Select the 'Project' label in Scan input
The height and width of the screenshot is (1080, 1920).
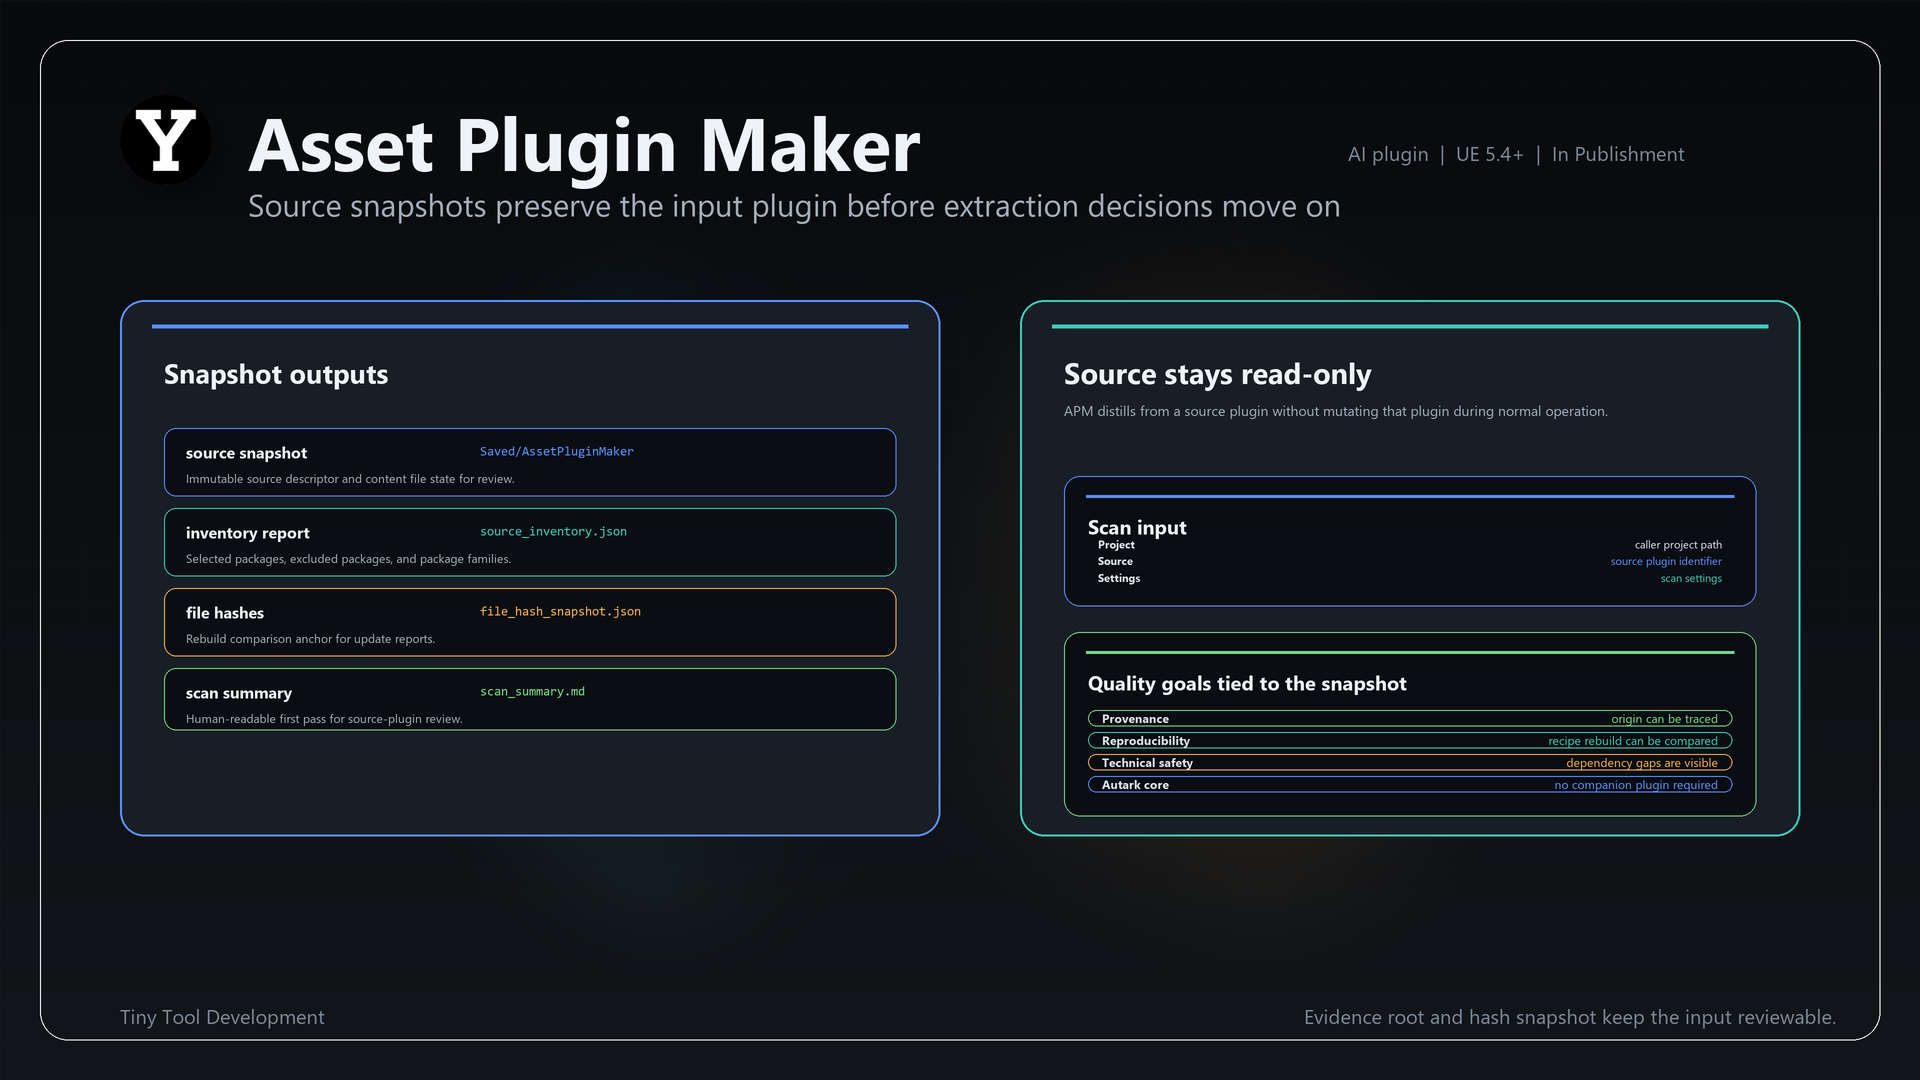(x=1116, y=545)
